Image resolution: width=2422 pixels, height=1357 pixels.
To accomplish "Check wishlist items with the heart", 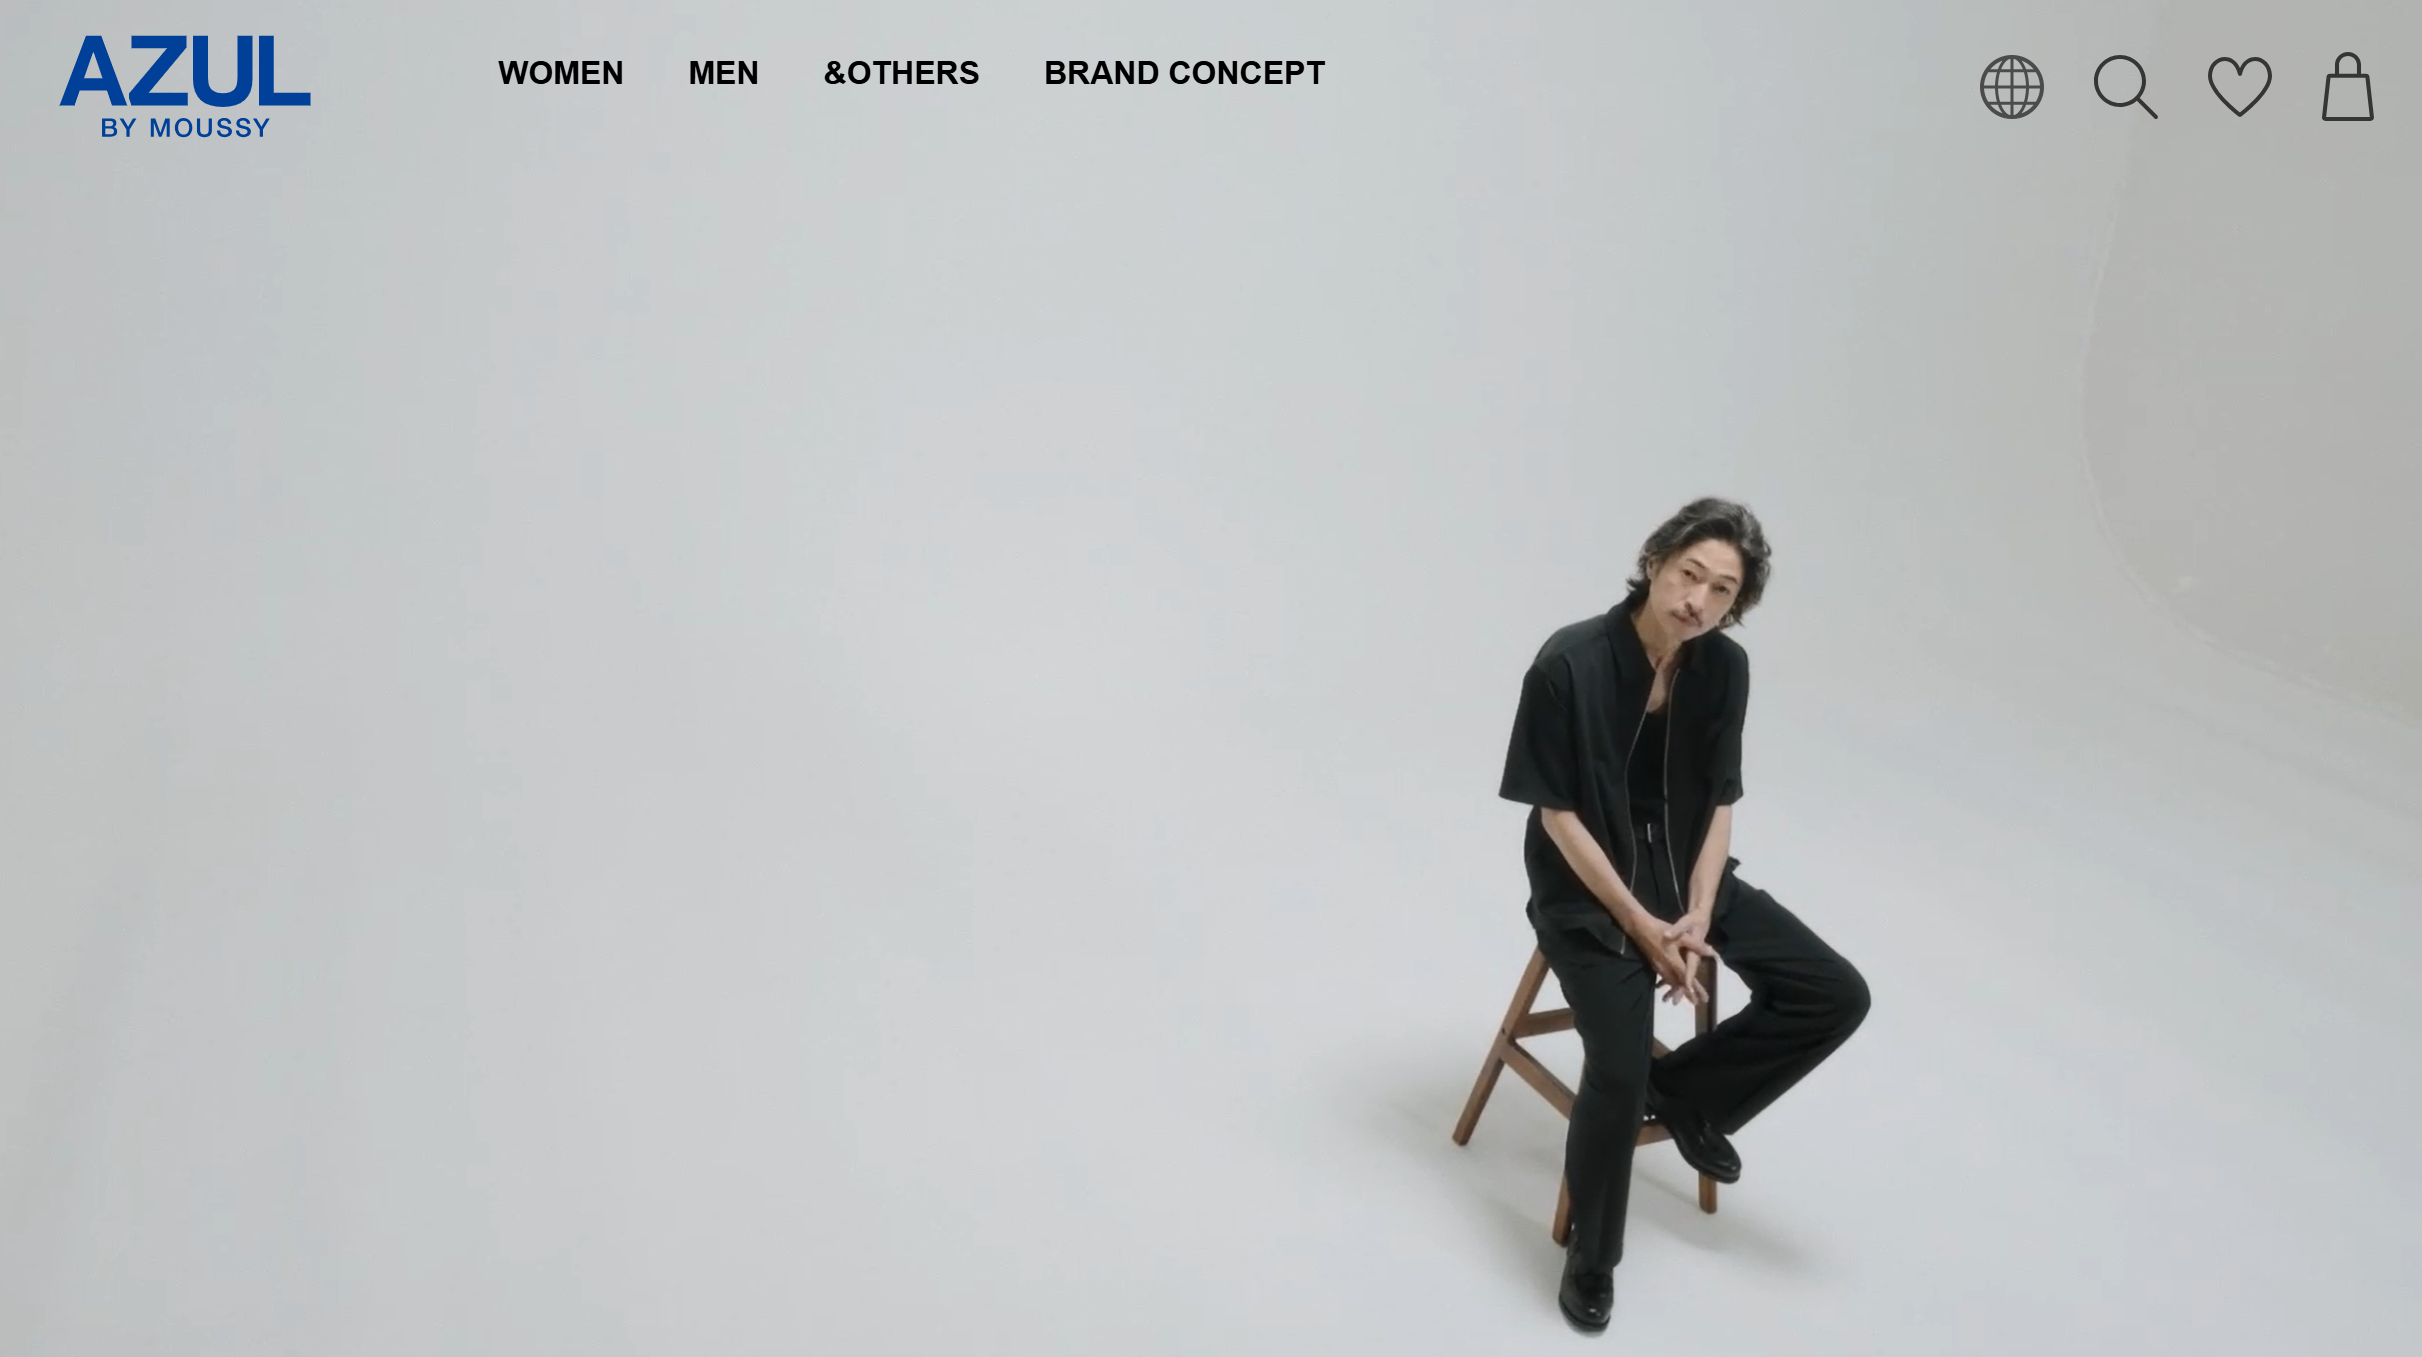I will click(x=2239, y=87).
